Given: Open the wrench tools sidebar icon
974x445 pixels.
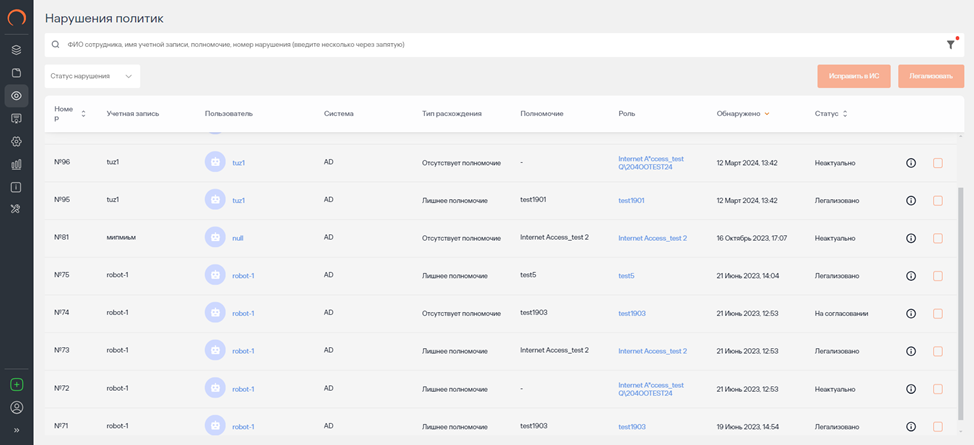Looking at the screenshot, I should click(17, 209).
